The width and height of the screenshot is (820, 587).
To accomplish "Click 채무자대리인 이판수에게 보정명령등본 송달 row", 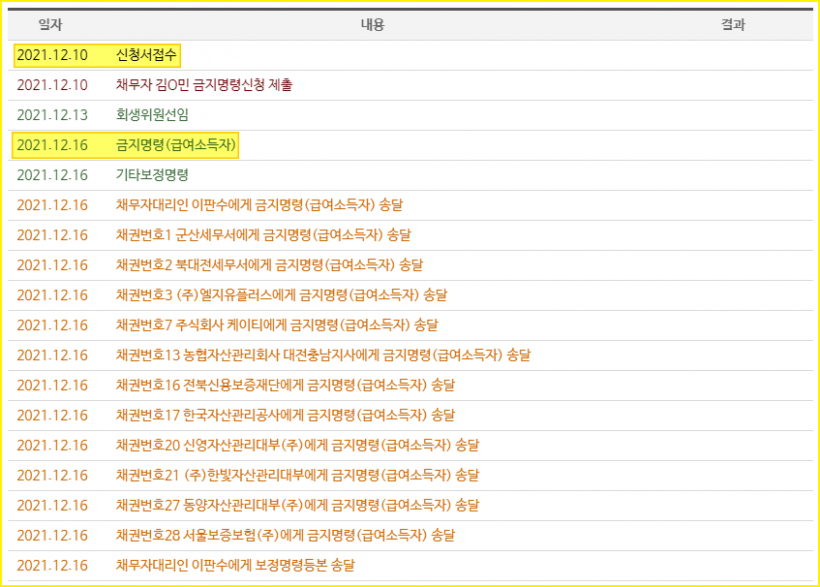I will (x=411, y=566).
